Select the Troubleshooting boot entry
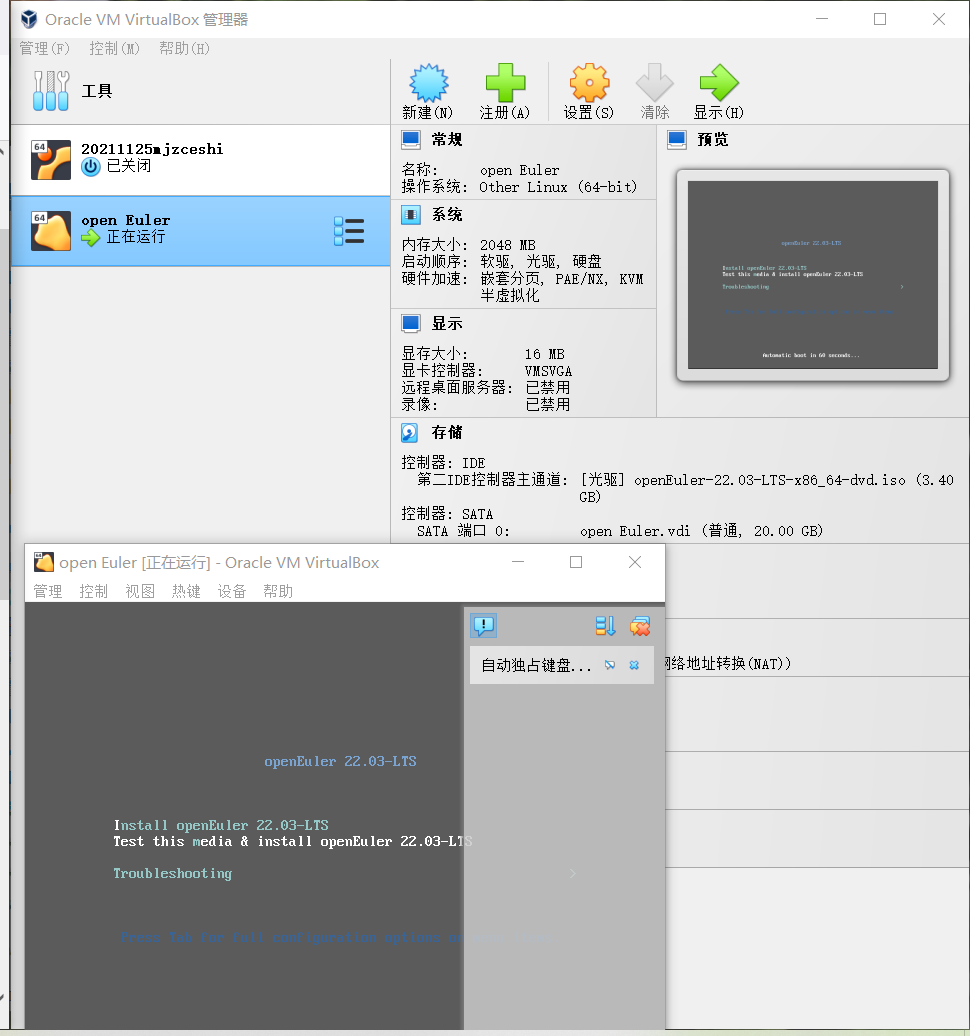970x1036 pixels. (172, 873)
